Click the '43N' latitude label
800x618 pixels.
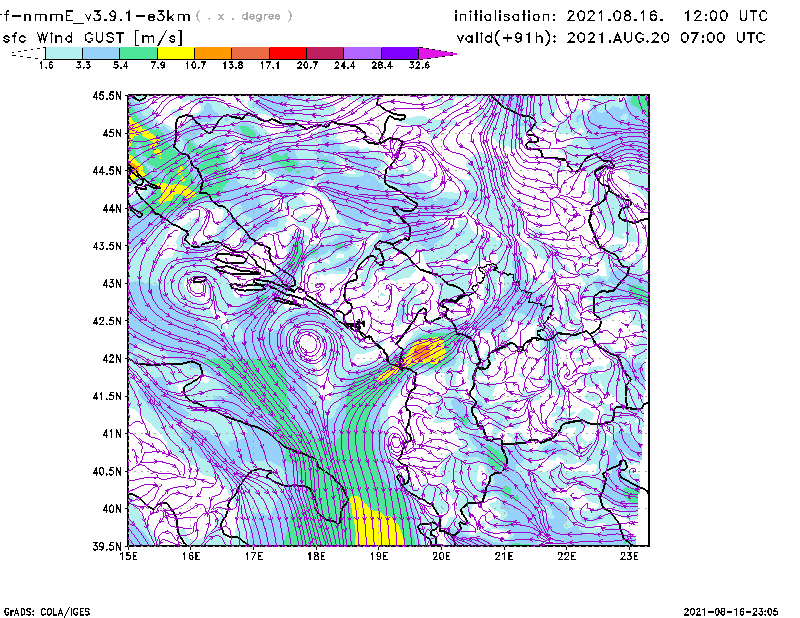(112, 283)
